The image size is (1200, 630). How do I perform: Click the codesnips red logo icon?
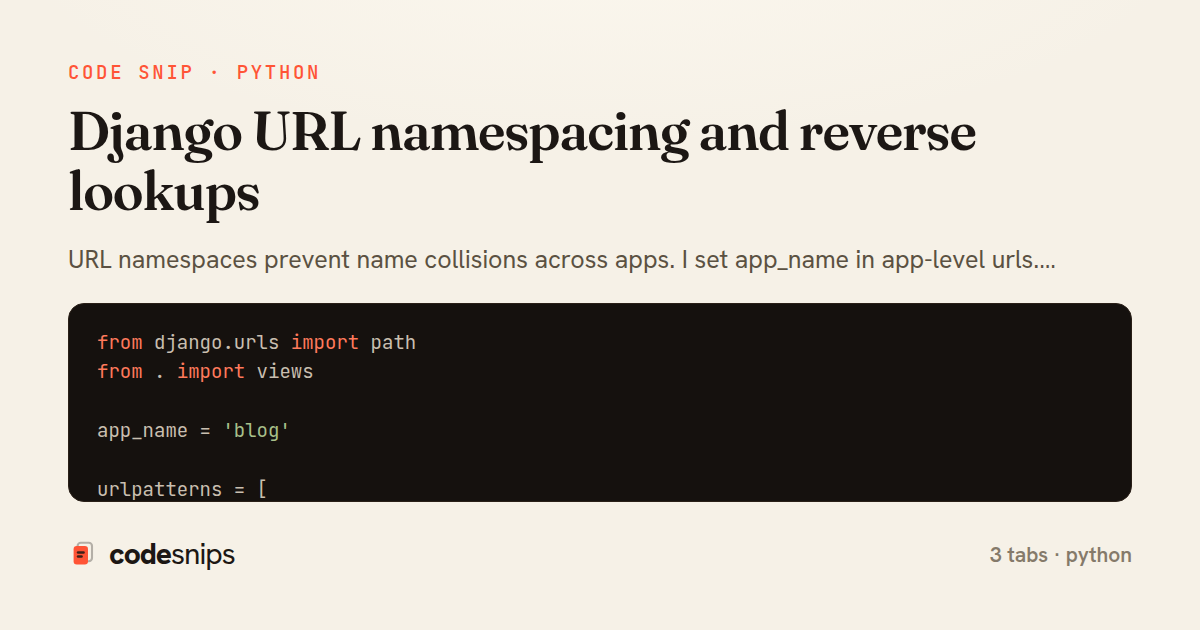83,554
